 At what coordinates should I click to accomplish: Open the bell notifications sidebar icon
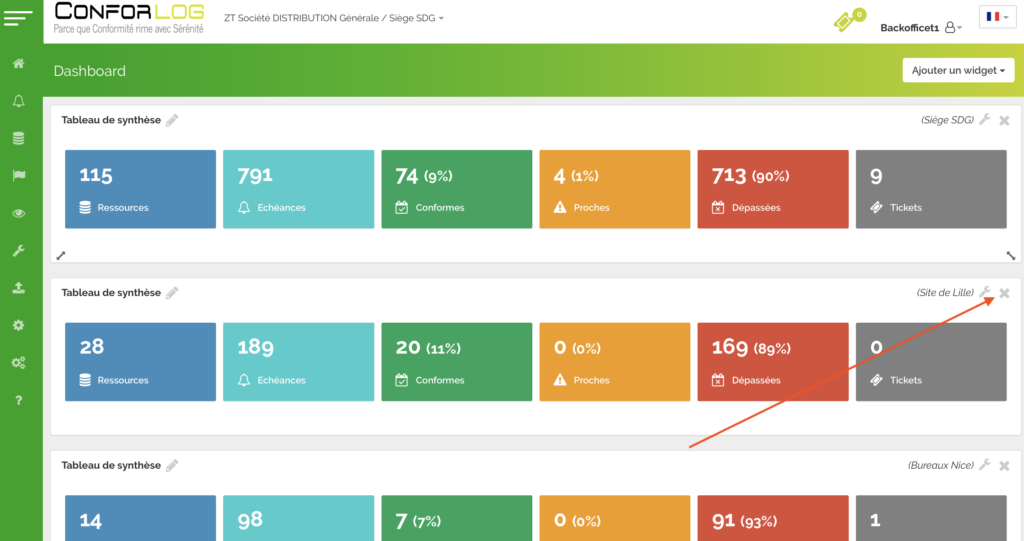pos(18,101)
